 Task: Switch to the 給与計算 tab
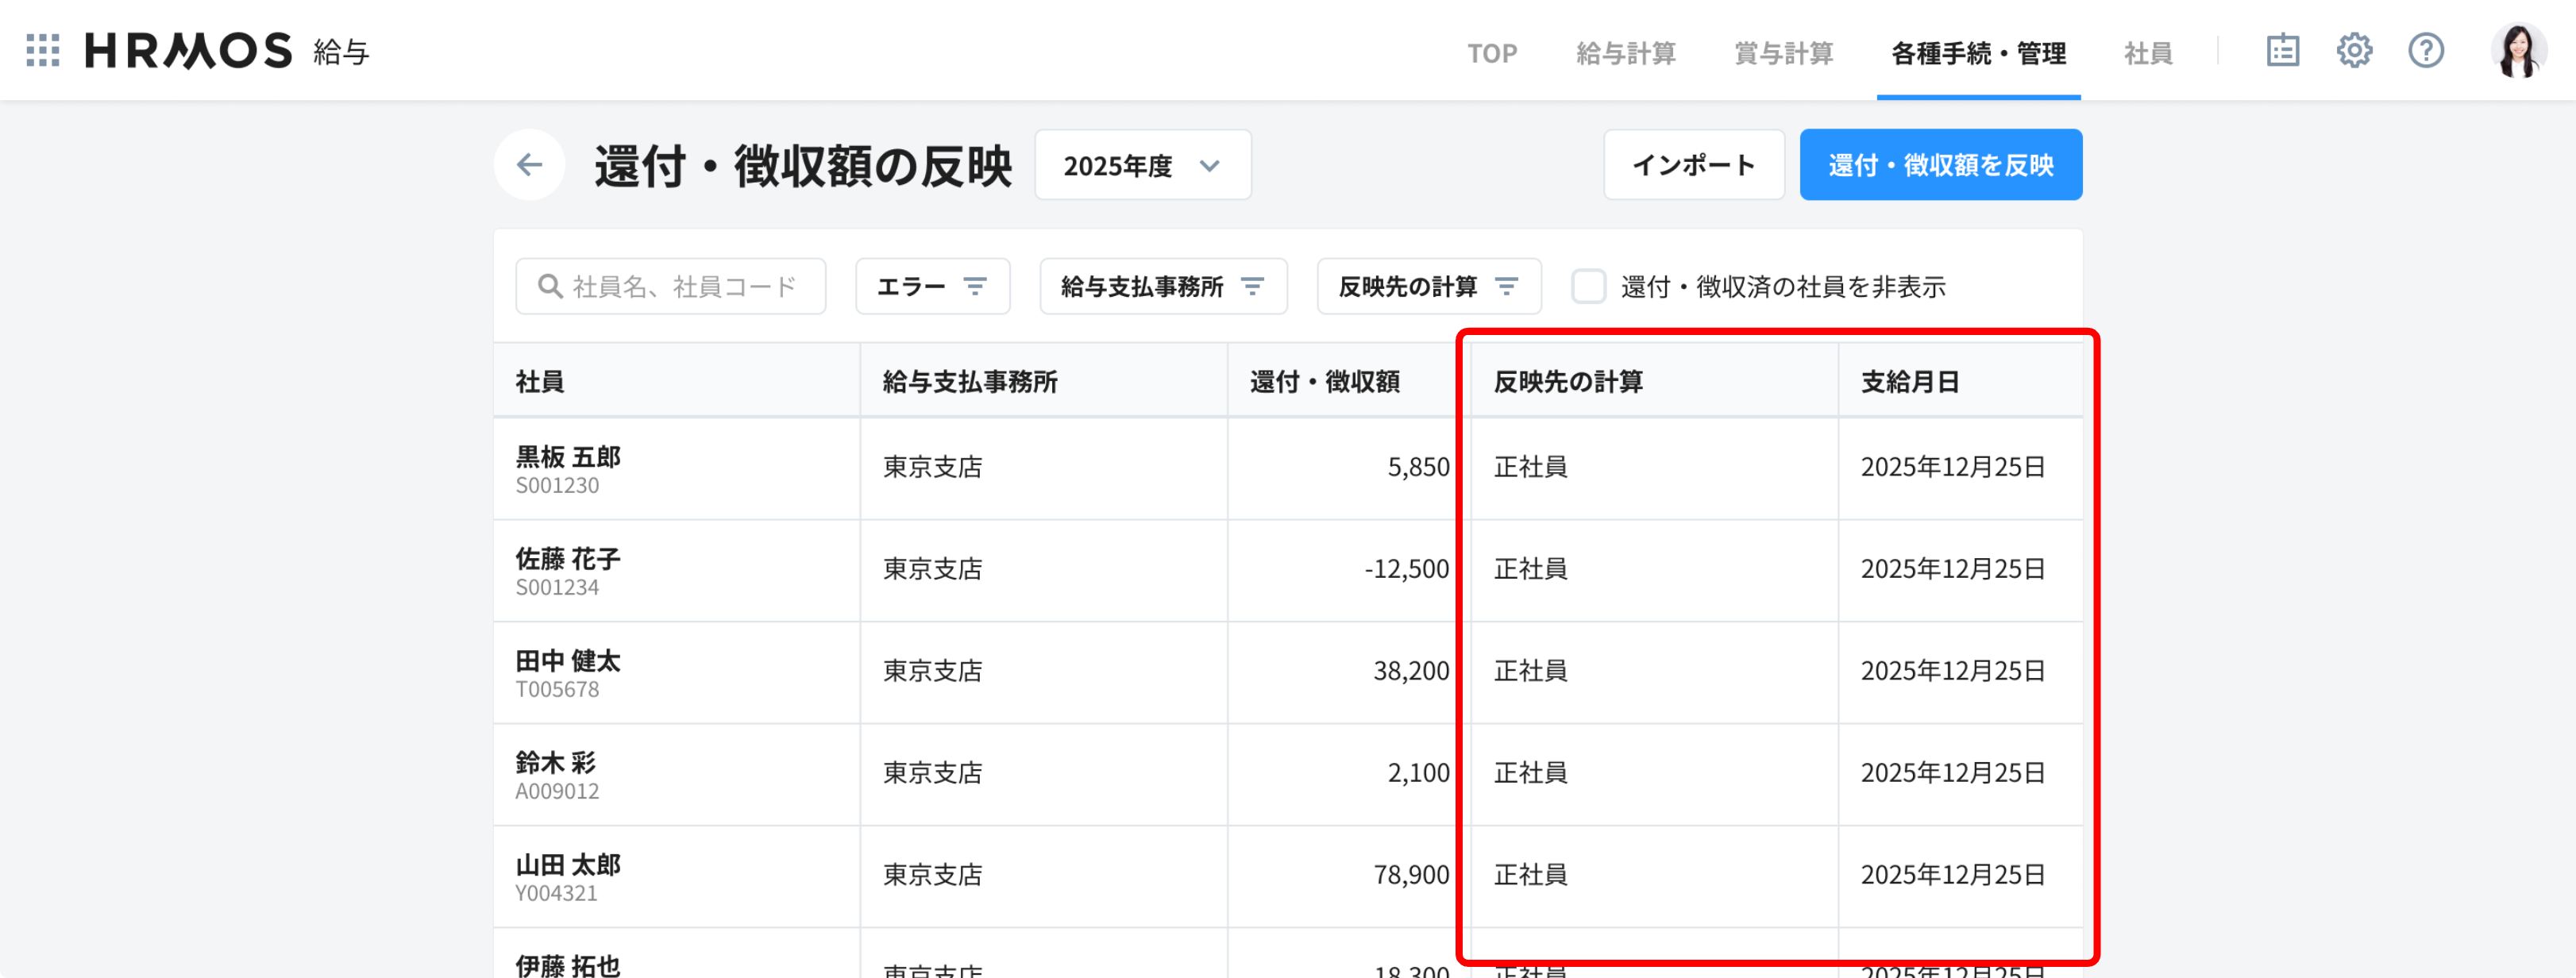(x=1625, y=53)
